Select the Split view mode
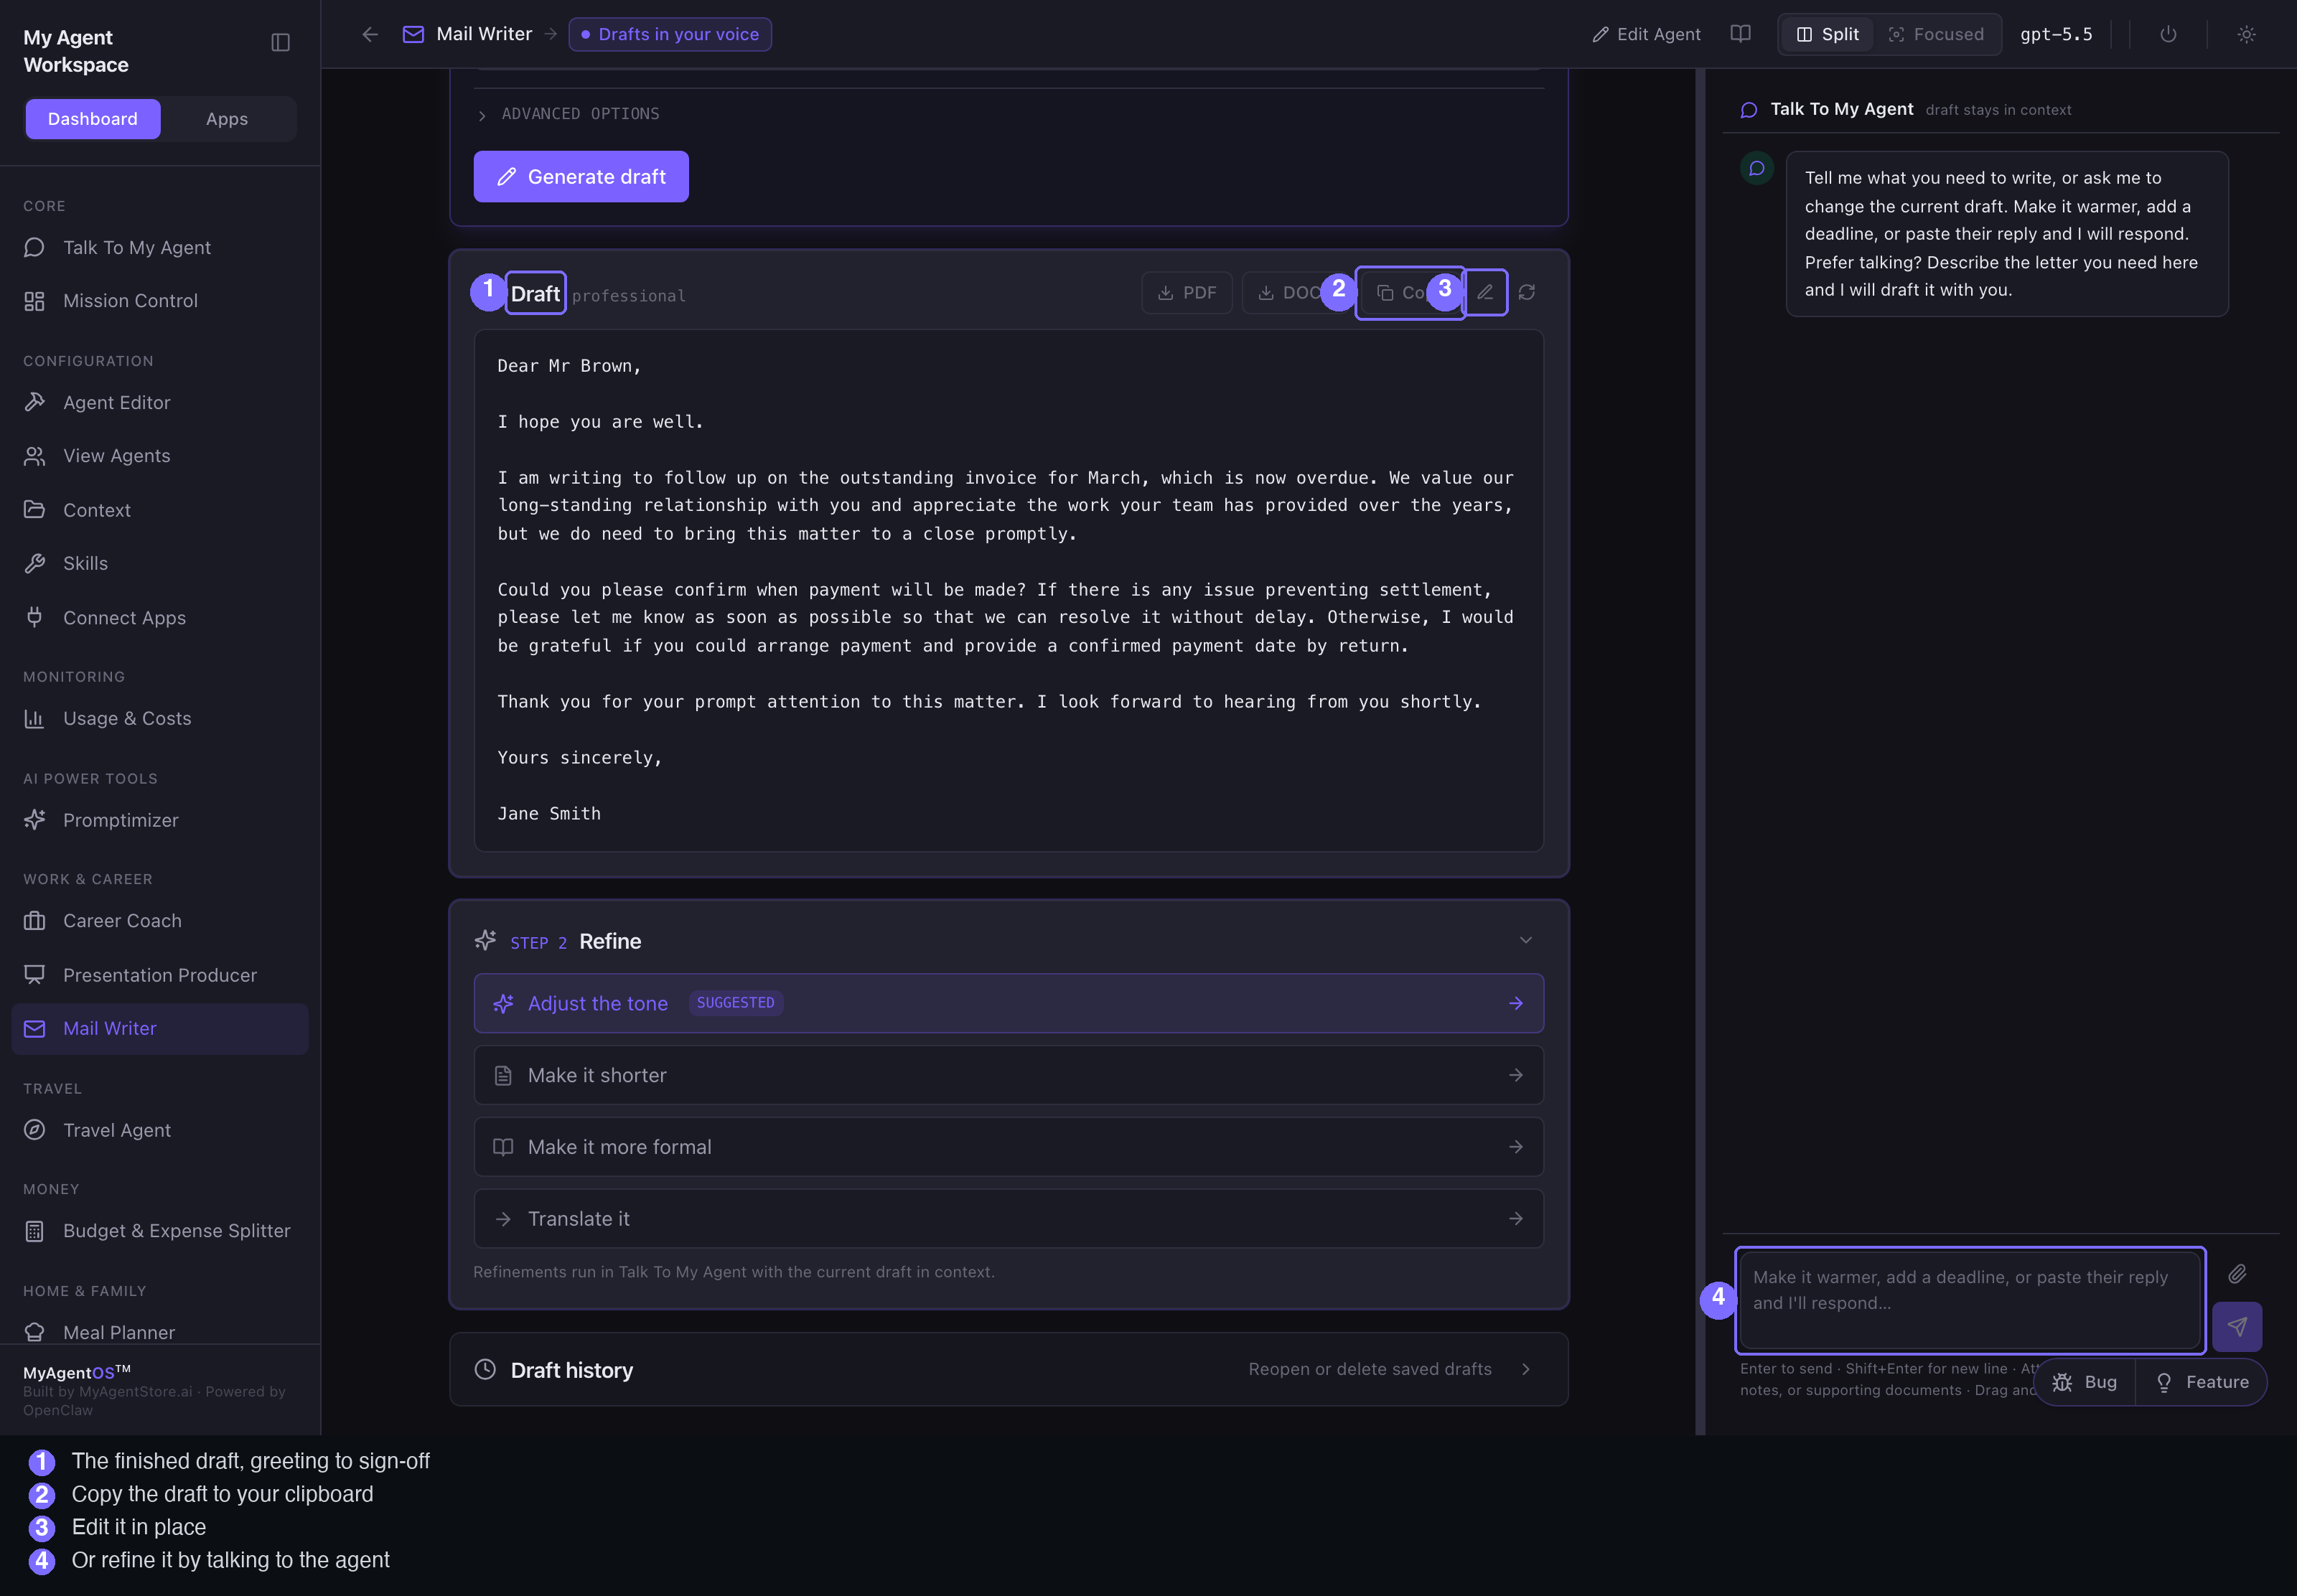 [x=1828, y=34]
